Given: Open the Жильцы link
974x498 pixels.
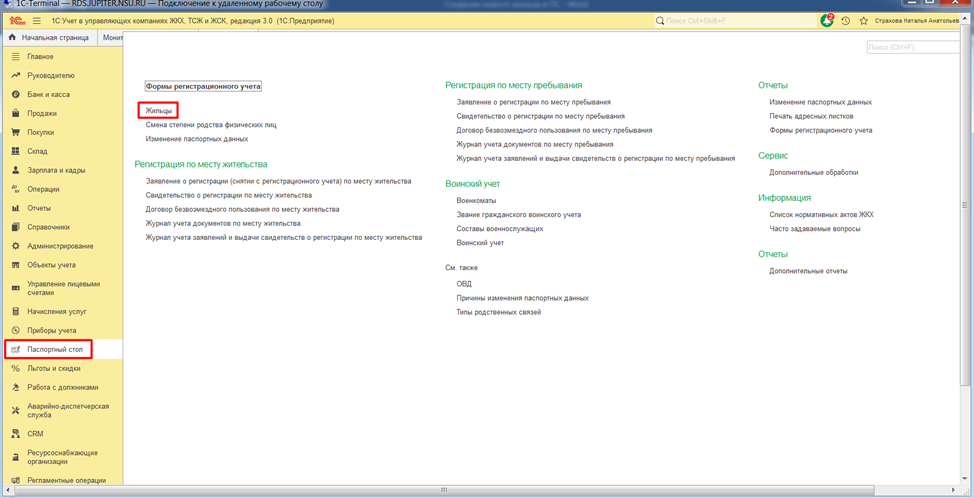Looking at the screenshot, I should coord(159,110).
